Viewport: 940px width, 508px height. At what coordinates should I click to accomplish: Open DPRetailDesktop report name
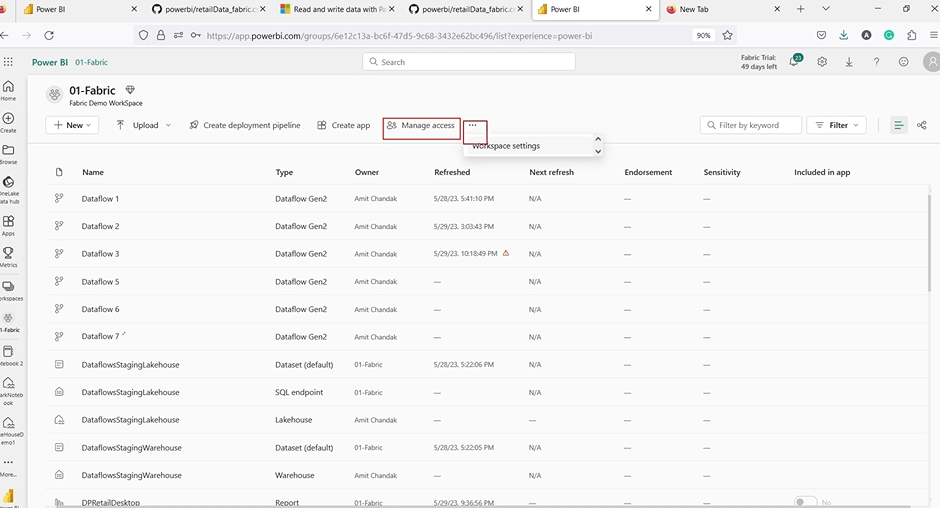click(110, 503)
